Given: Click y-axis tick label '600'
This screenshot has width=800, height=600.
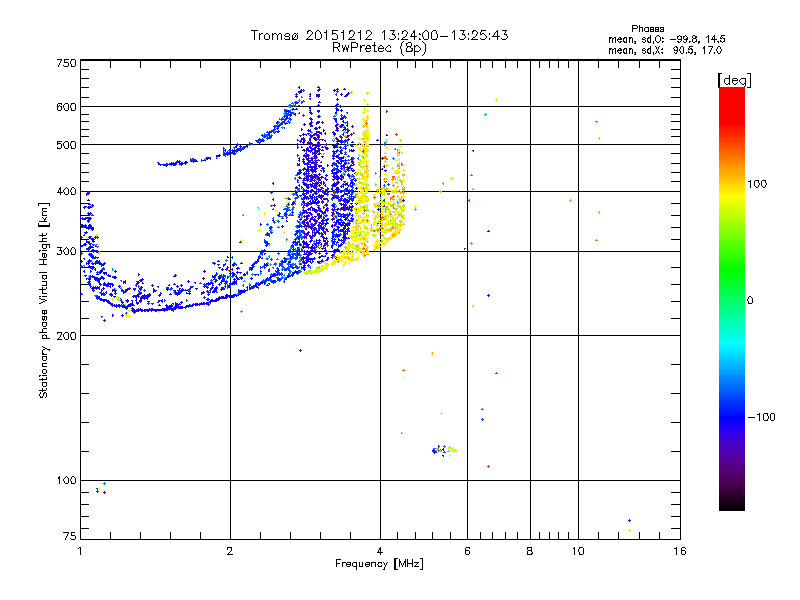Looking at the screenshot, I should pos(67,107).
